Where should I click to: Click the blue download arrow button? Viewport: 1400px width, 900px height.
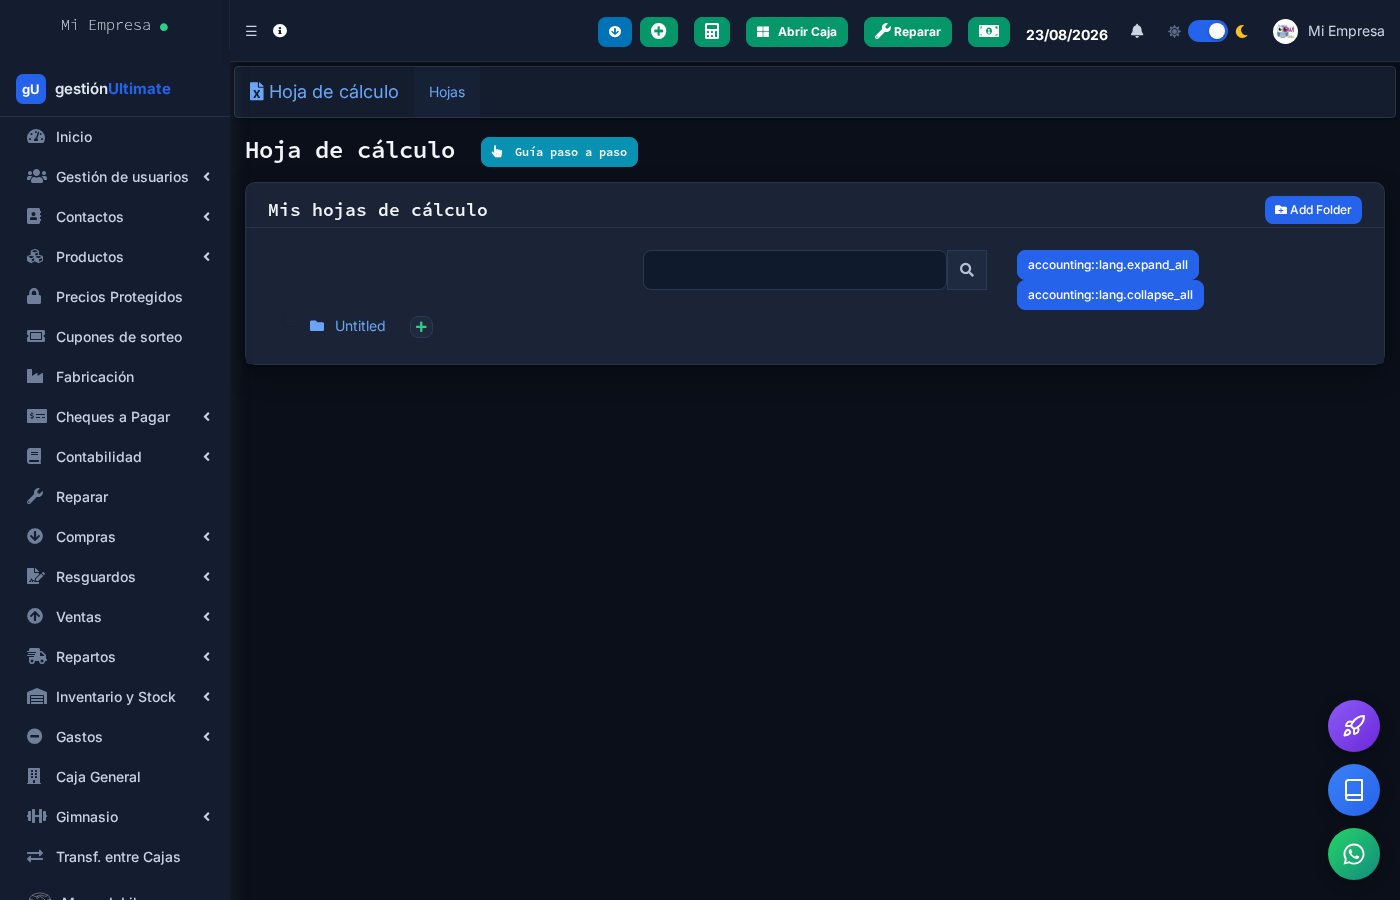point(615,32)
